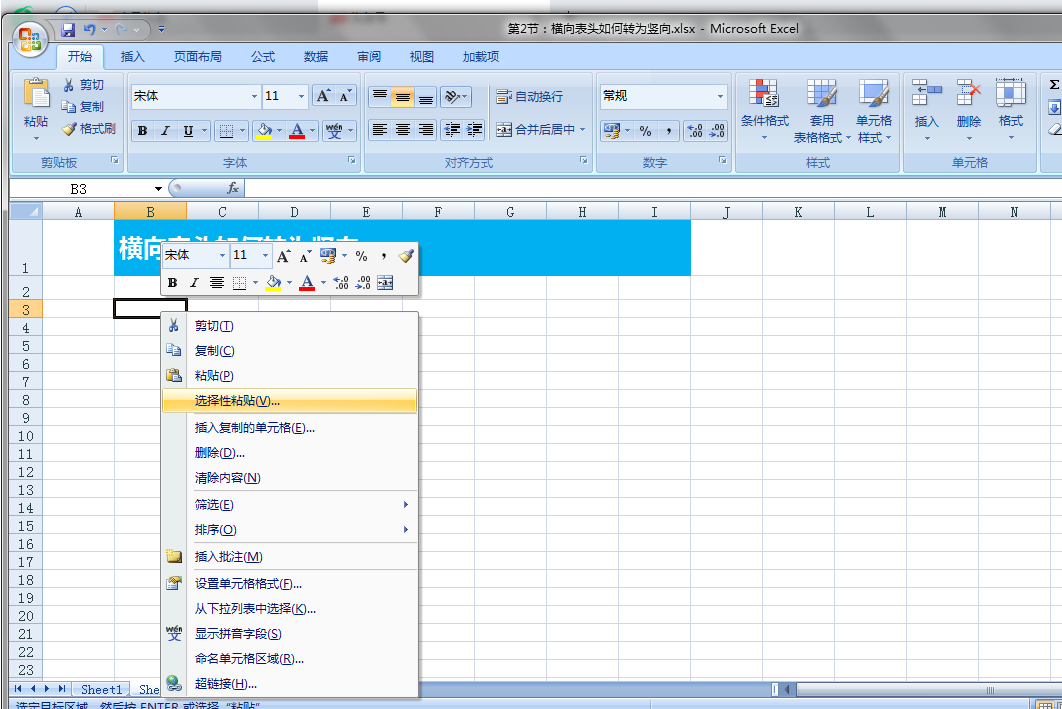Decrease decimal places in ribbon
1062x709 pixels.
click(x=717, y=131)
